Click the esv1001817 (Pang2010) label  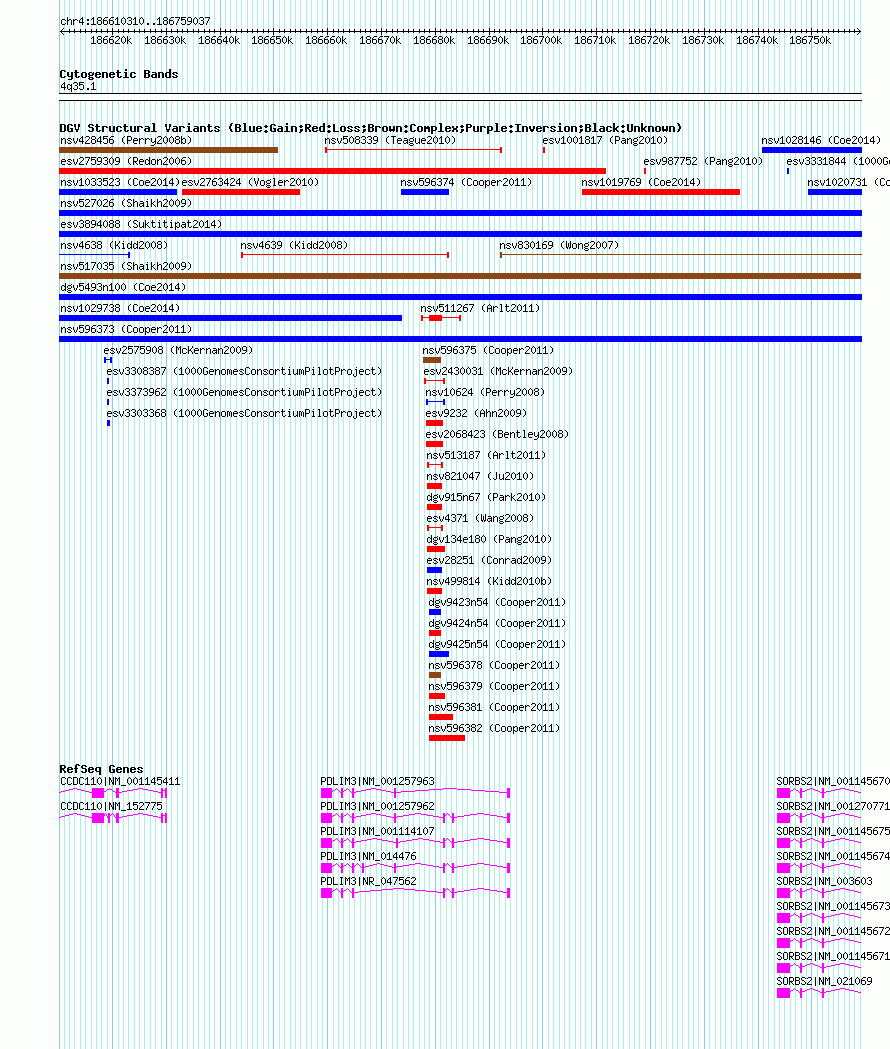(x=605, y=140)
